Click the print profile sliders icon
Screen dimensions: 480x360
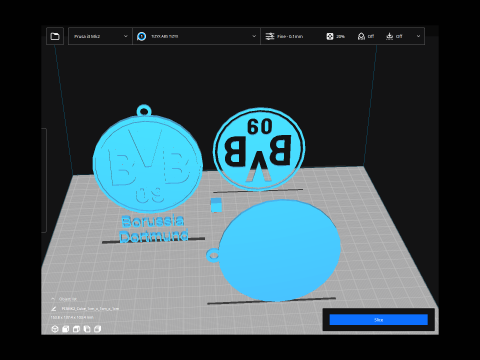(269, 36)
